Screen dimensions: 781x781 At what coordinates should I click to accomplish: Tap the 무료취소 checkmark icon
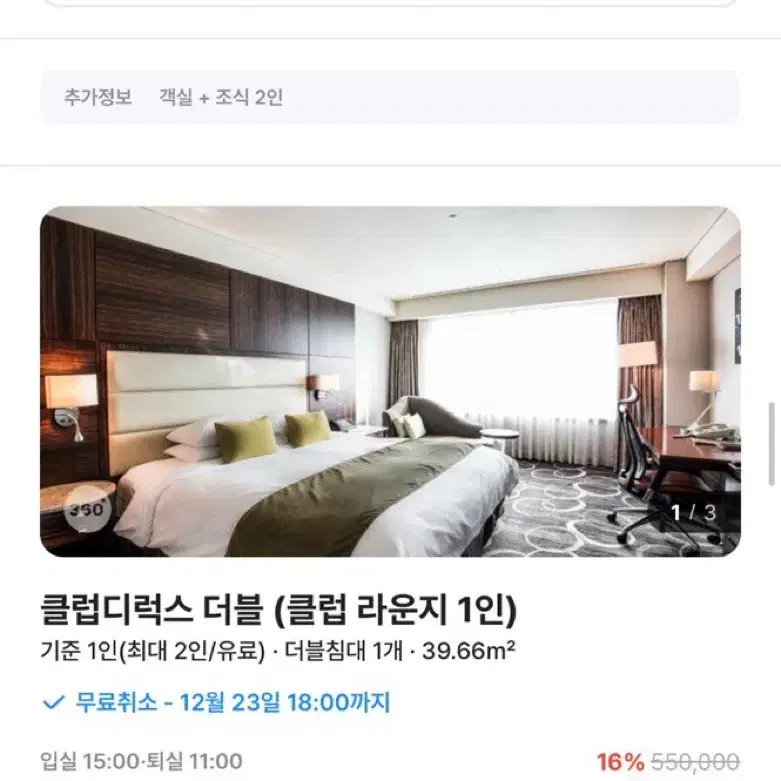pyautogui.click(x=53, y=702)
